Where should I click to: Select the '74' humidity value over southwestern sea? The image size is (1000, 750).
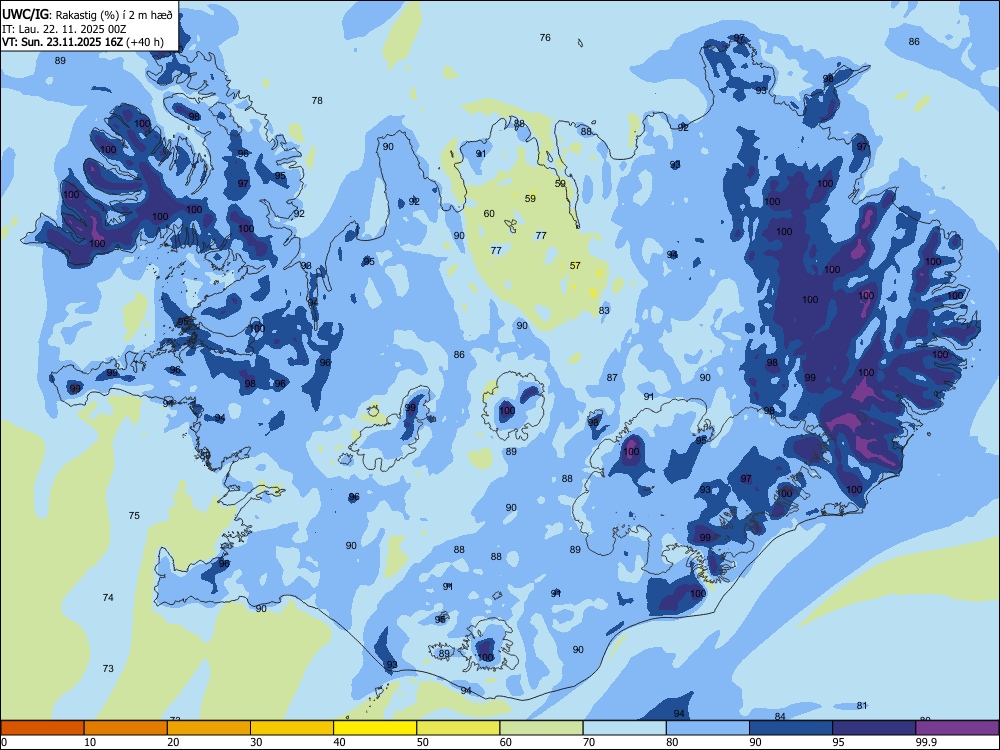(x=108, y=598)
